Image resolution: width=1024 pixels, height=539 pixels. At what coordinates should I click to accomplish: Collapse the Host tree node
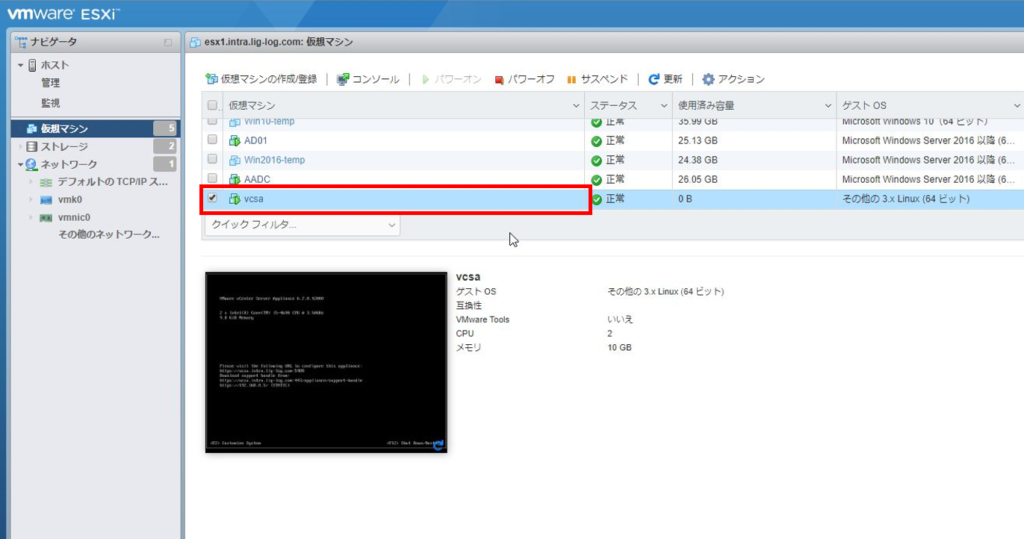tap(20, 65)
